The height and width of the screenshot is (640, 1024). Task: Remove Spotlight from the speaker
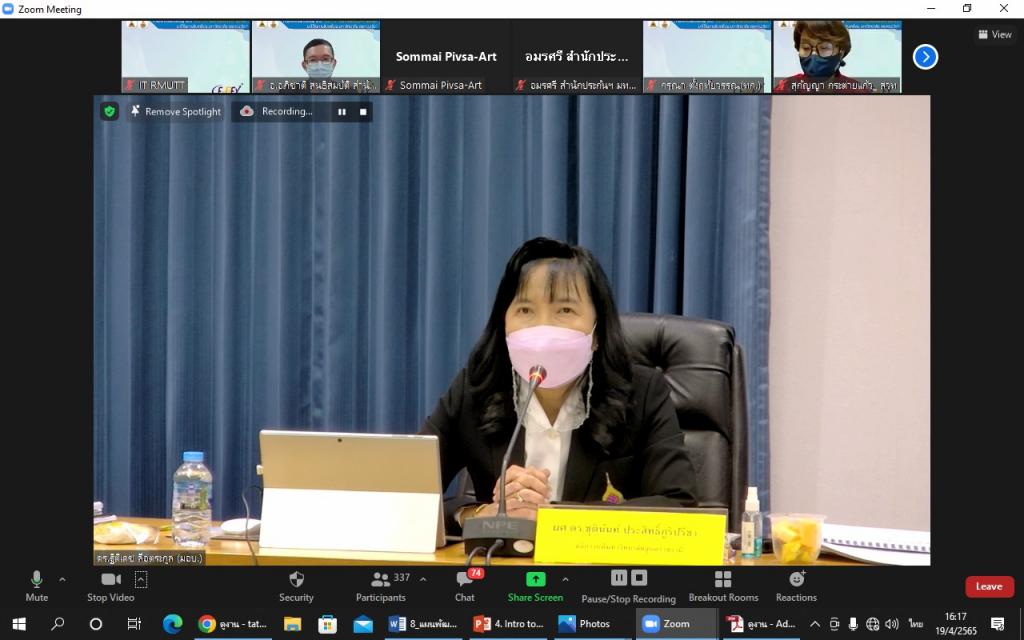click(x=176, y=112)
